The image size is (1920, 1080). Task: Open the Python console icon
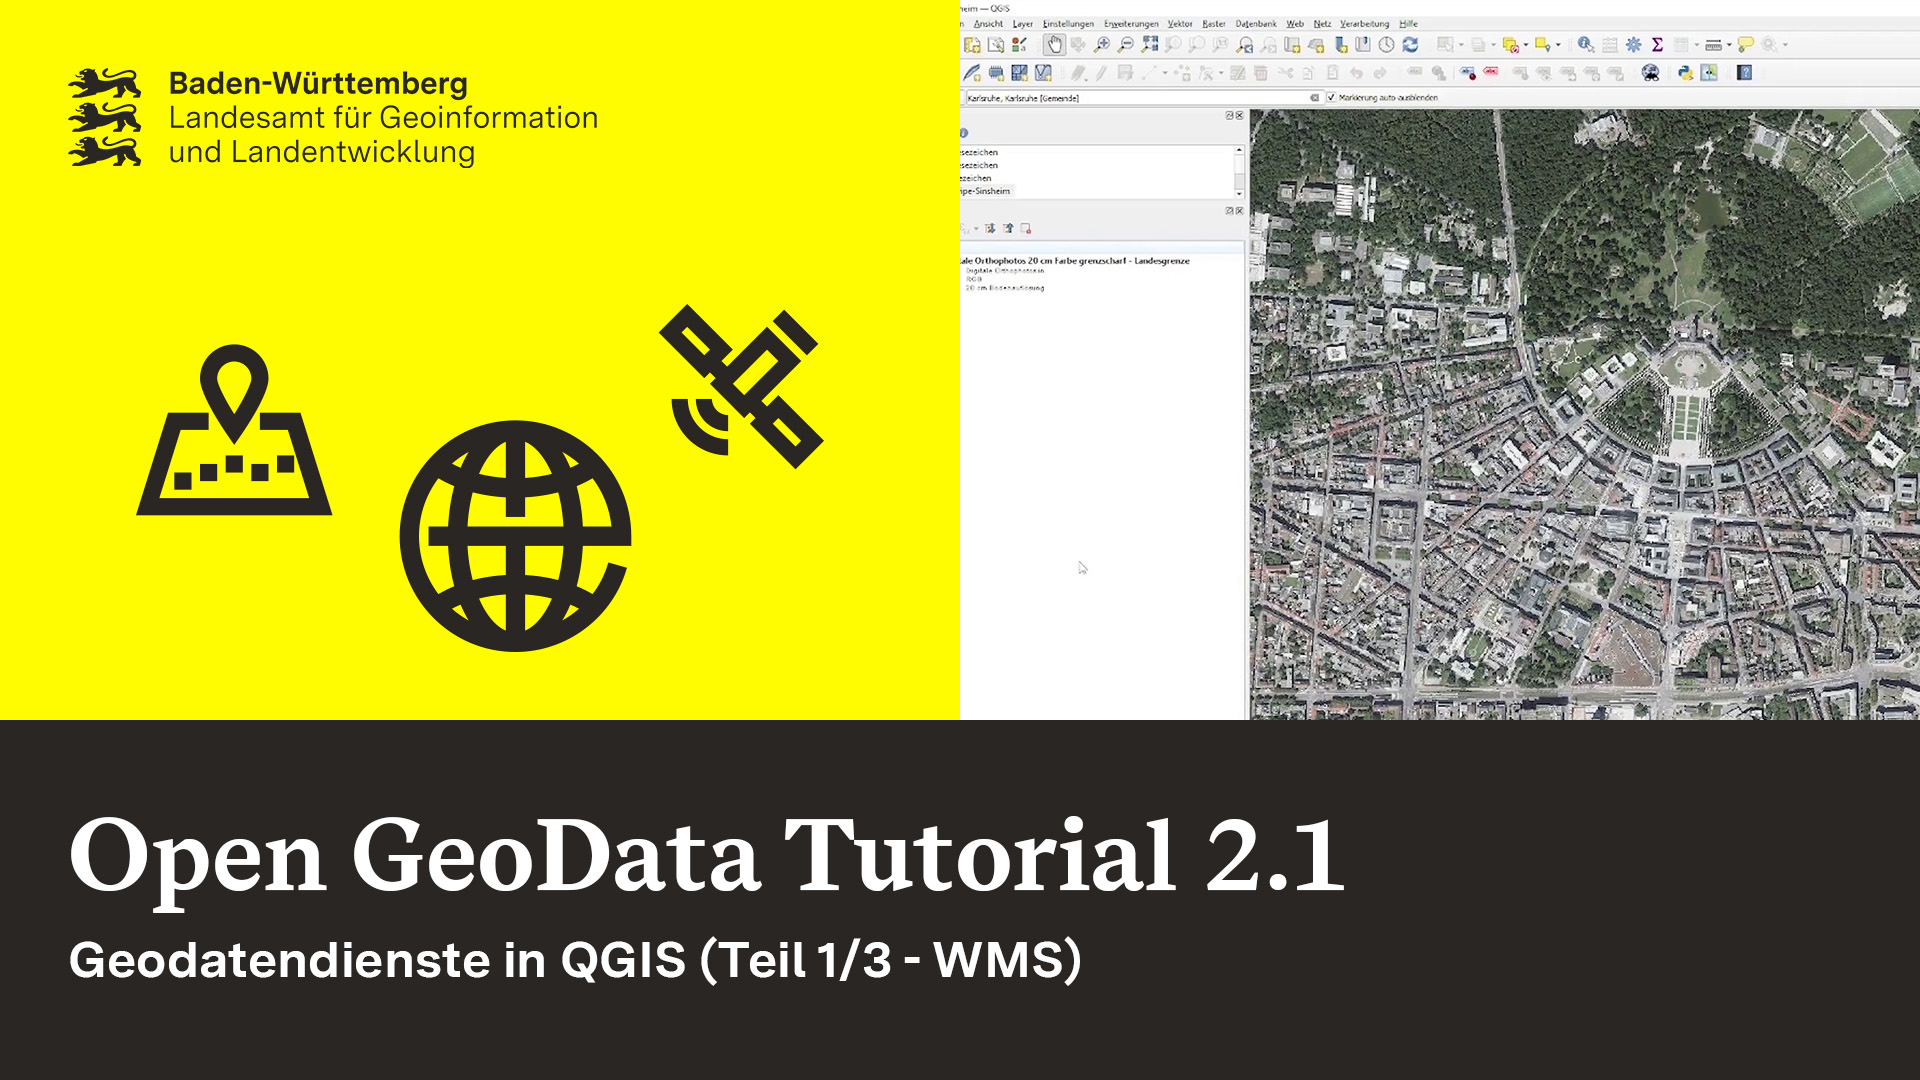point(1686,71)
